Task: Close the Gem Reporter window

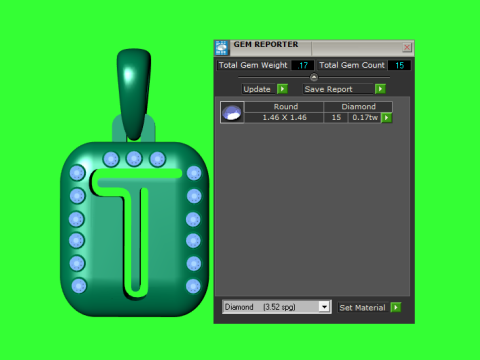Action: 407,47
